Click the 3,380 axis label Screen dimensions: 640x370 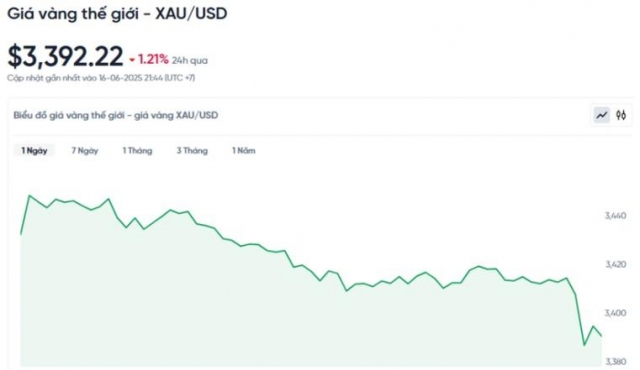(x=615, y=361)
